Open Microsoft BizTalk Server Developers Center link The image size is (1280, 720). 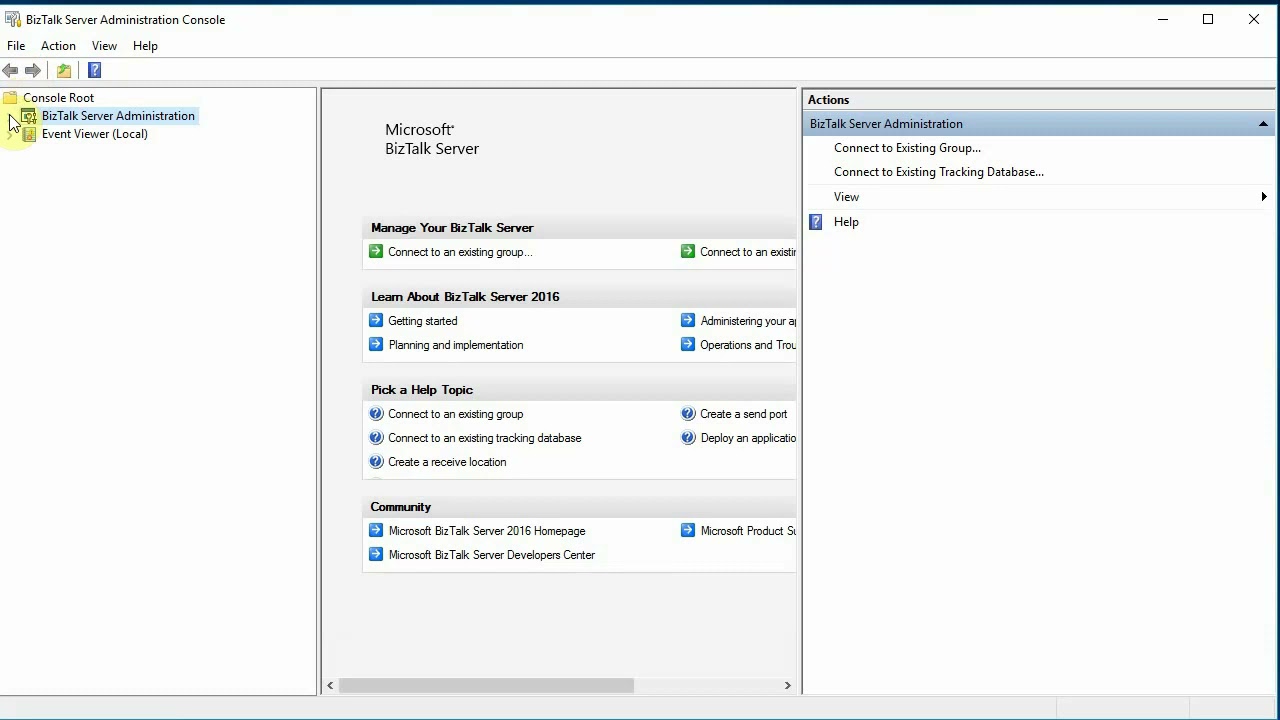point(492,555)
